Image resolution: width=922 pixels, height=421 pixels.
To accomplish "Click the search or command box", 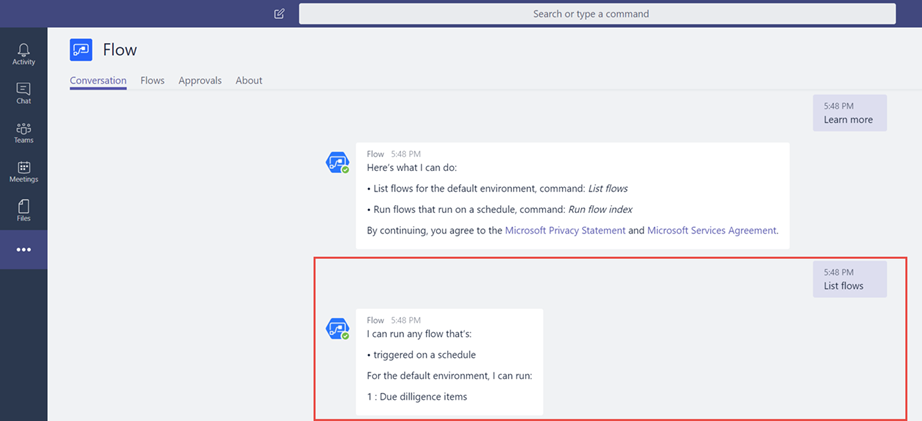I will pos(597,14).
